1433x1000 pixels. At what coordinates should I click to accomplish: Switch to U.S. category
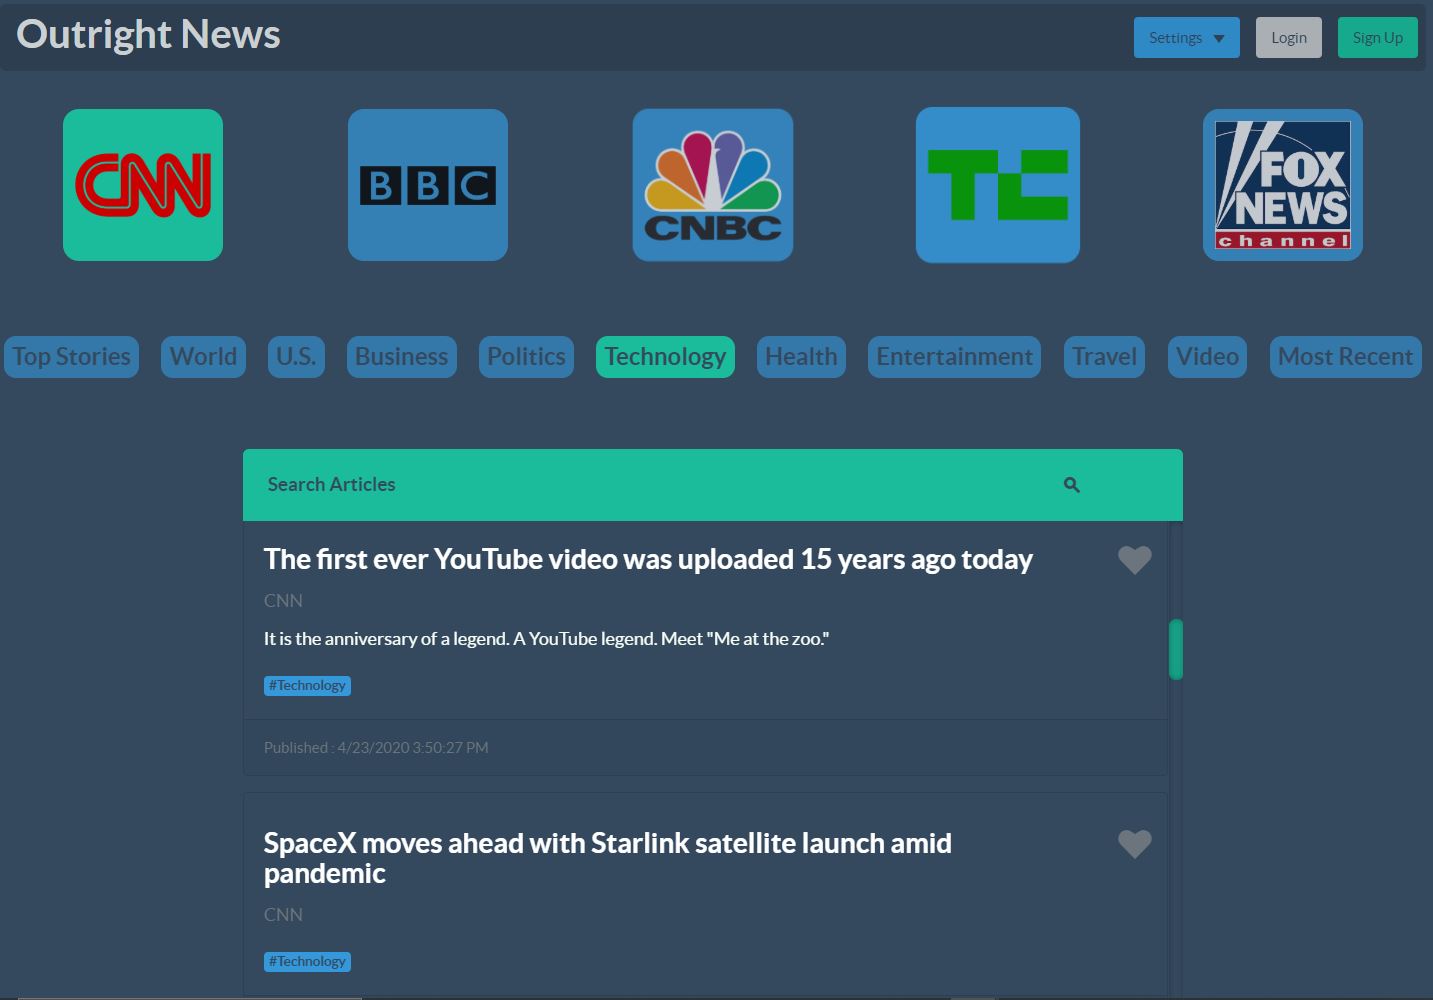point(296,357)
